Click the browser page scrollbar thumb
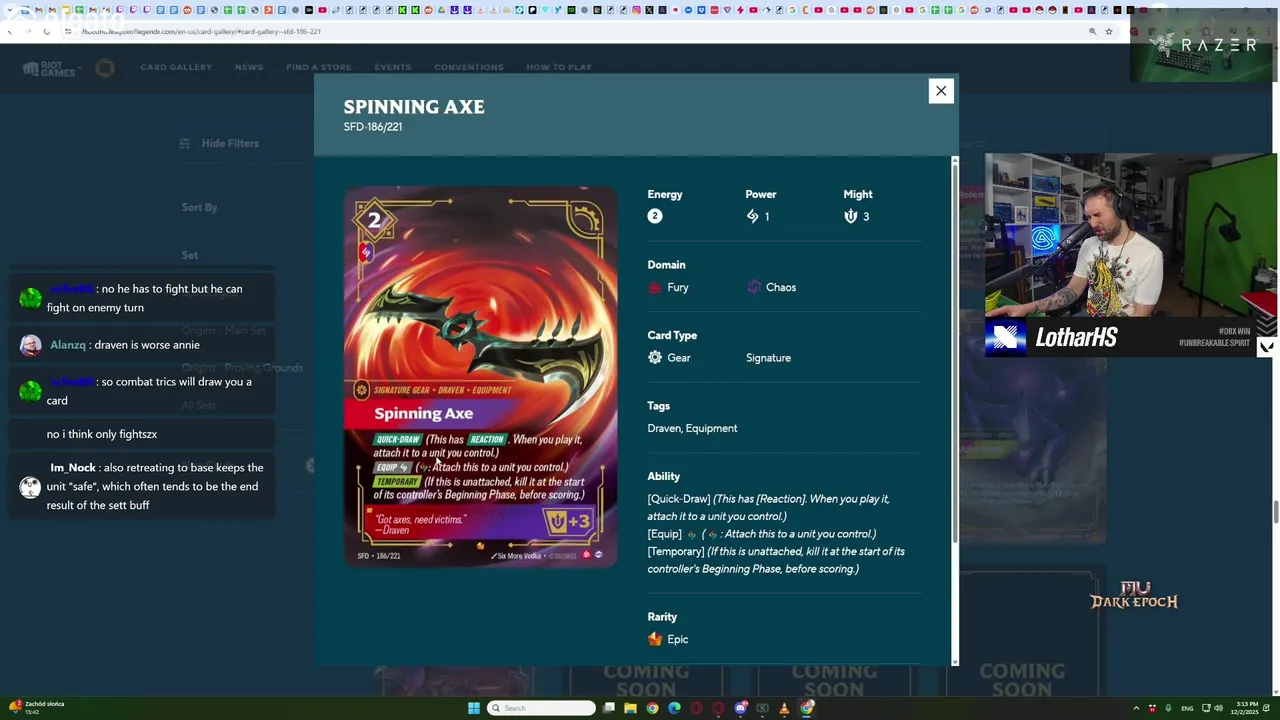This screenshot has height=720, width=1280. (x=1275, y=510)
